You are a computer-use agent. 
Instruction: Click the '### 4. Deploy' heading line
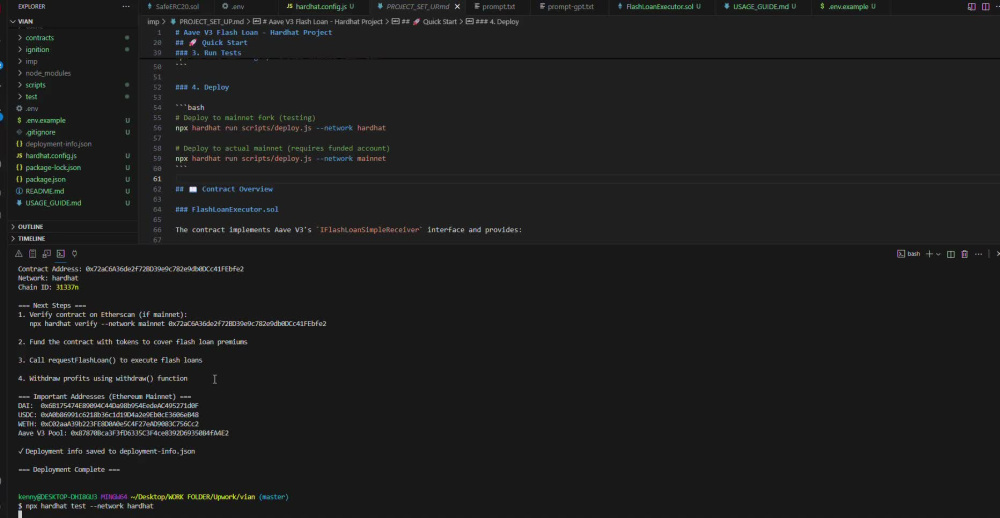pos(202,87)
